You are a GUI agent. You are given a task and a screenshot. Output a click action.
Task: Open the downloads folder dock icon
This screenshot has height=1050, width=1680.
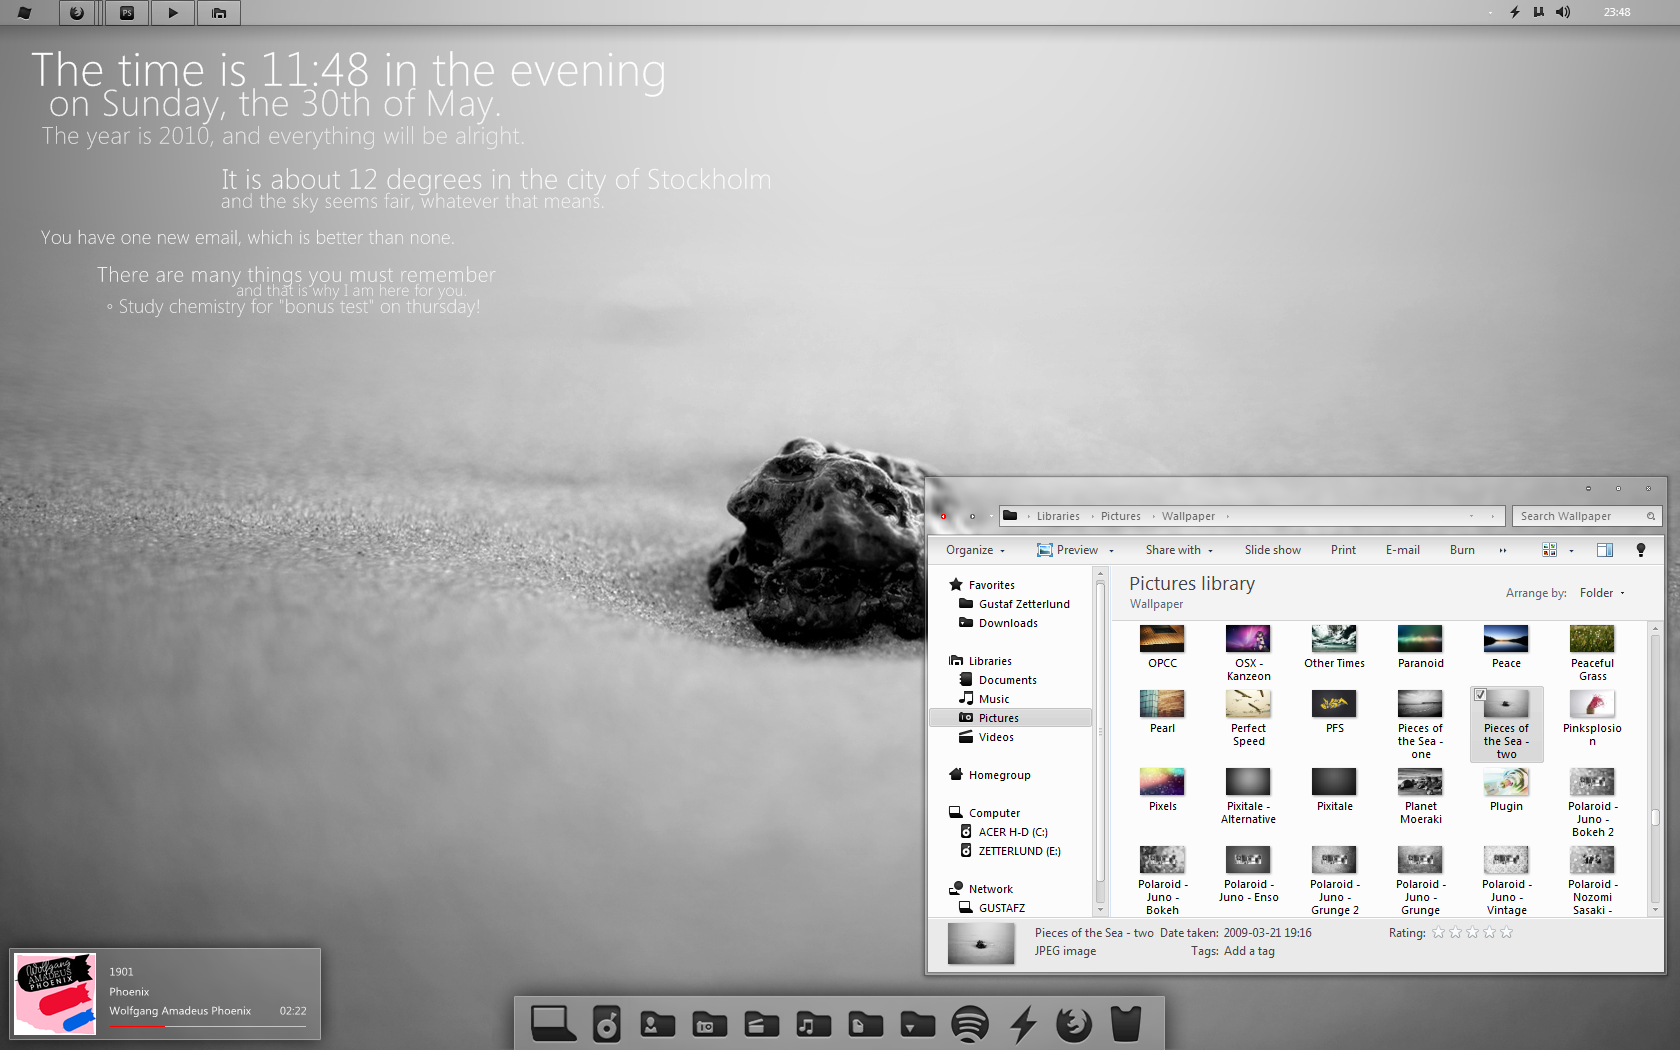pos(918,1024)
